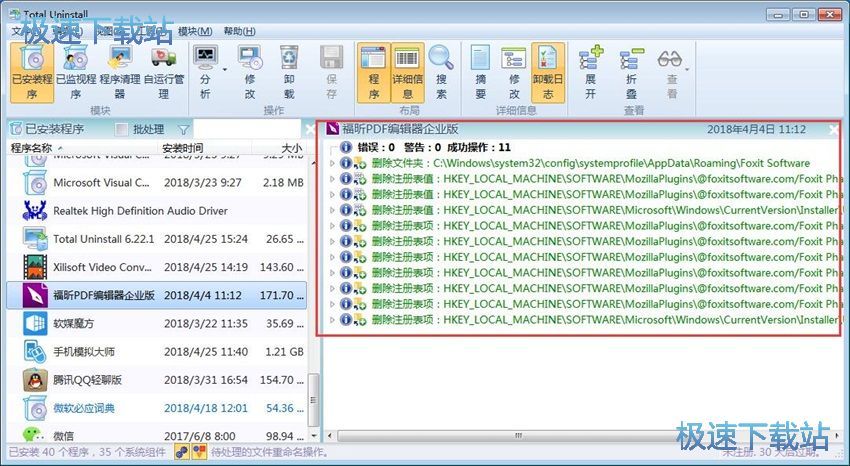
Task: Select 福昕PDF编辑器企业版 in program list
Action: point(157,295)
